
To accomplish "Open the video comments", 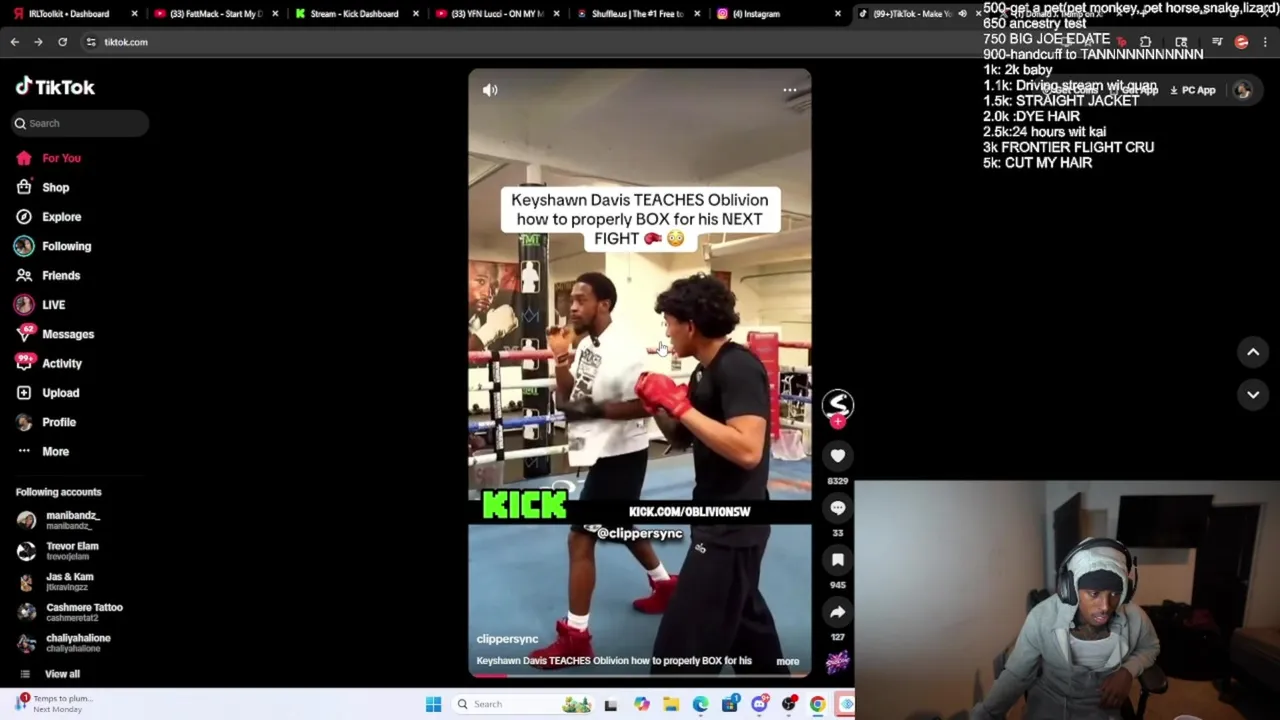I will tap(838, 508).
